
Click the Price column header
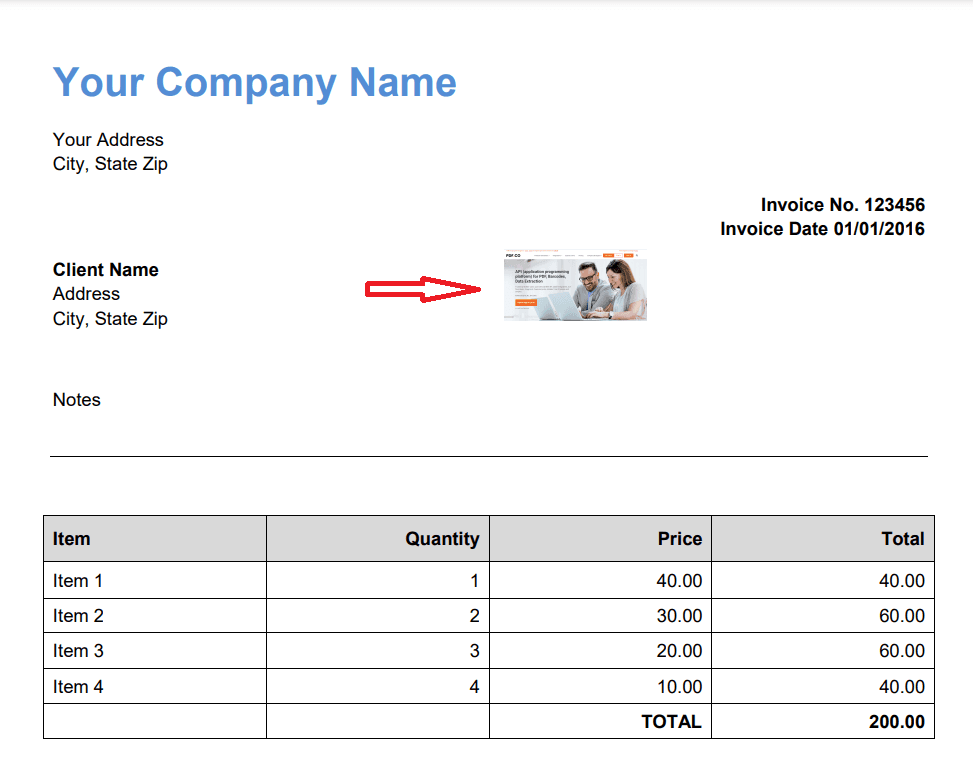tap(679, 539)
